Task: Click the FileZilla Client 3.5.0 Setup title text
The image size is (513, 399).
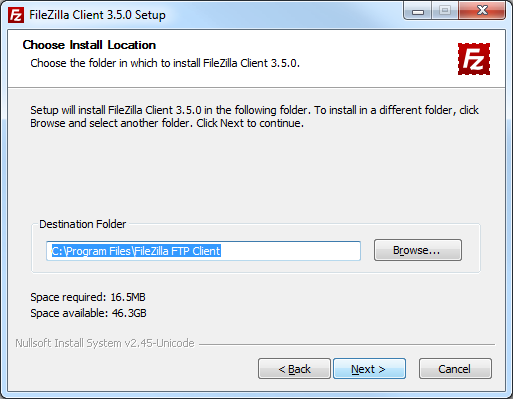Action: pos(97,15)
